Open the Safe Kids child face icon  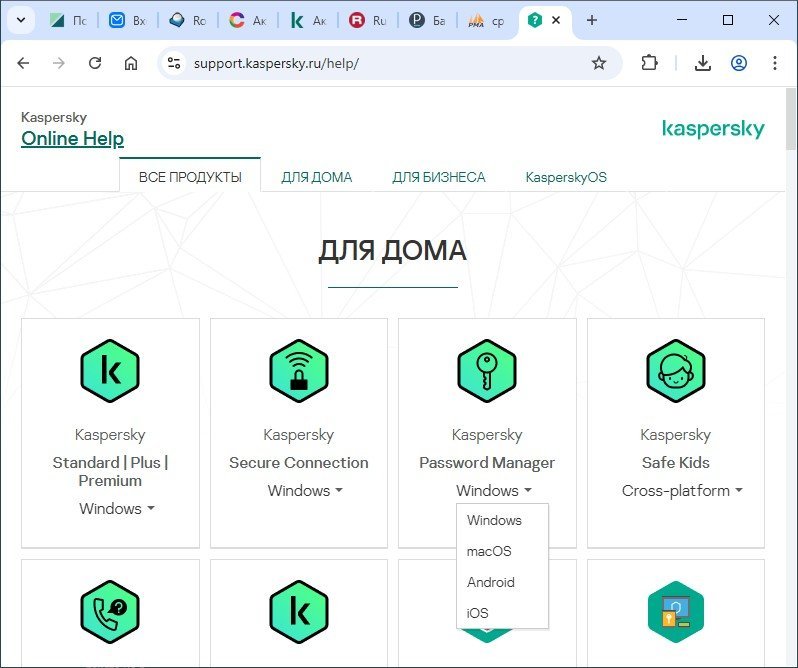coord(676,371)
